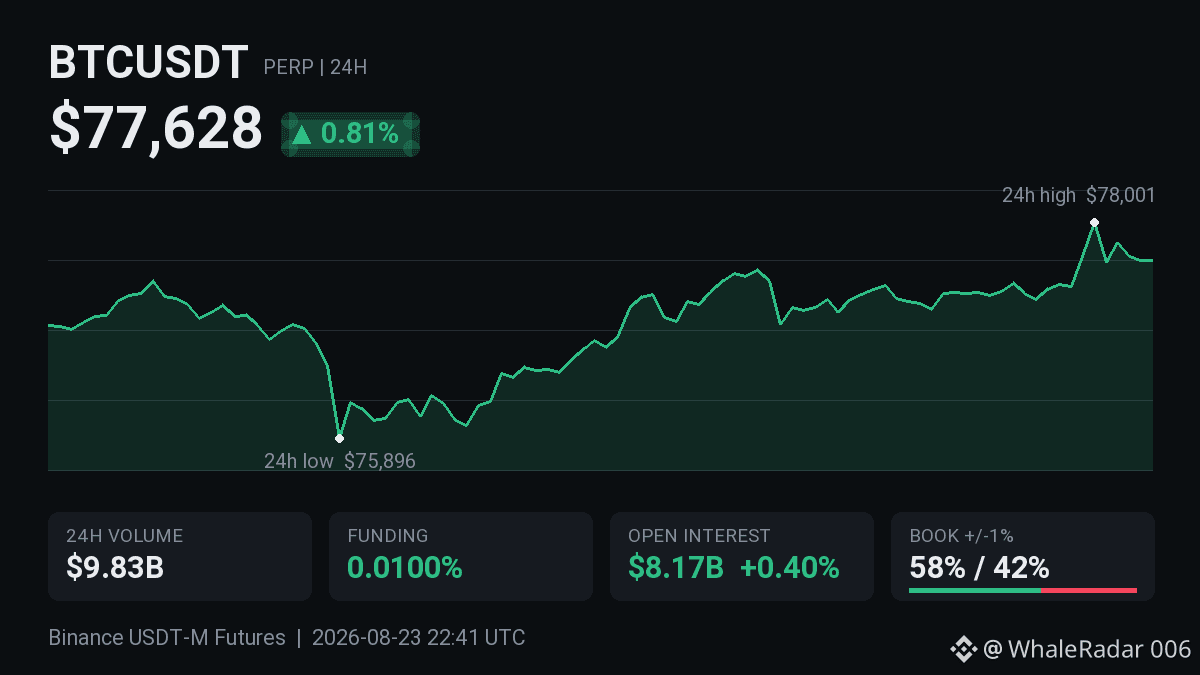Click the $77,628 current price

point(156,129)
